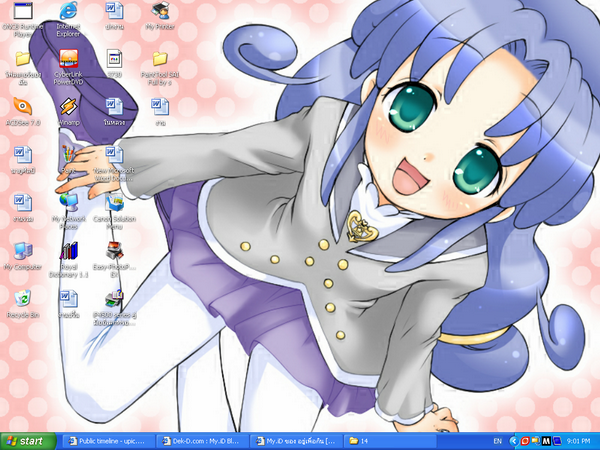The image size is (600, 450).
Task: Click the Windows Start button
Action: coord(28,441)
